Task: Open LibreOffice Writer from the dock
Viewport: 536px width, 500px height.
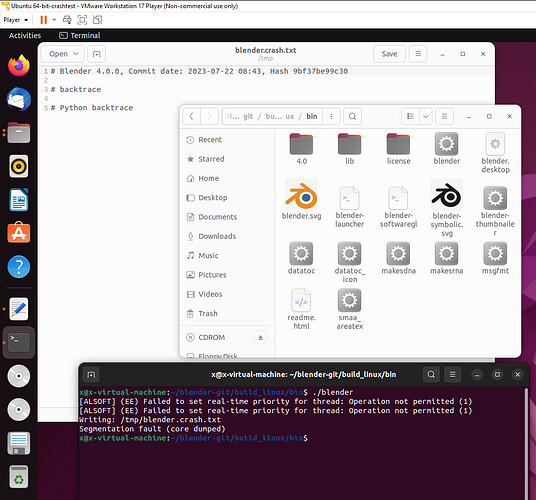Action: tap(19, 200)
